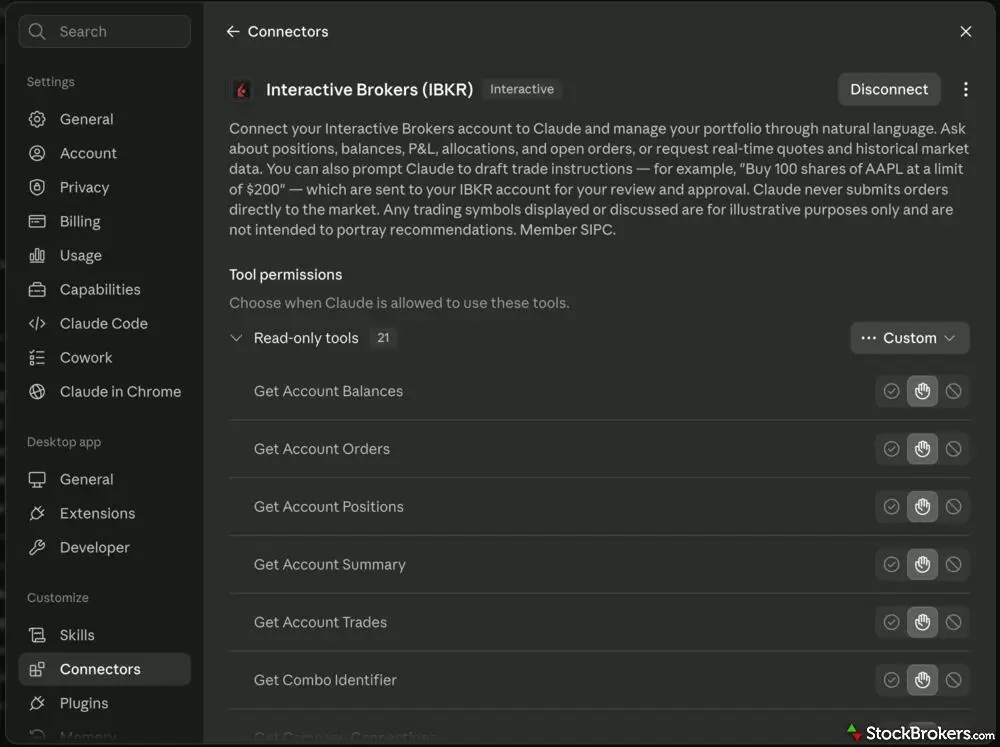The width and height of the screenshot is (1000, 747).
Task: Collapse the Read-only tools section
Action: [x=236, y=338]
